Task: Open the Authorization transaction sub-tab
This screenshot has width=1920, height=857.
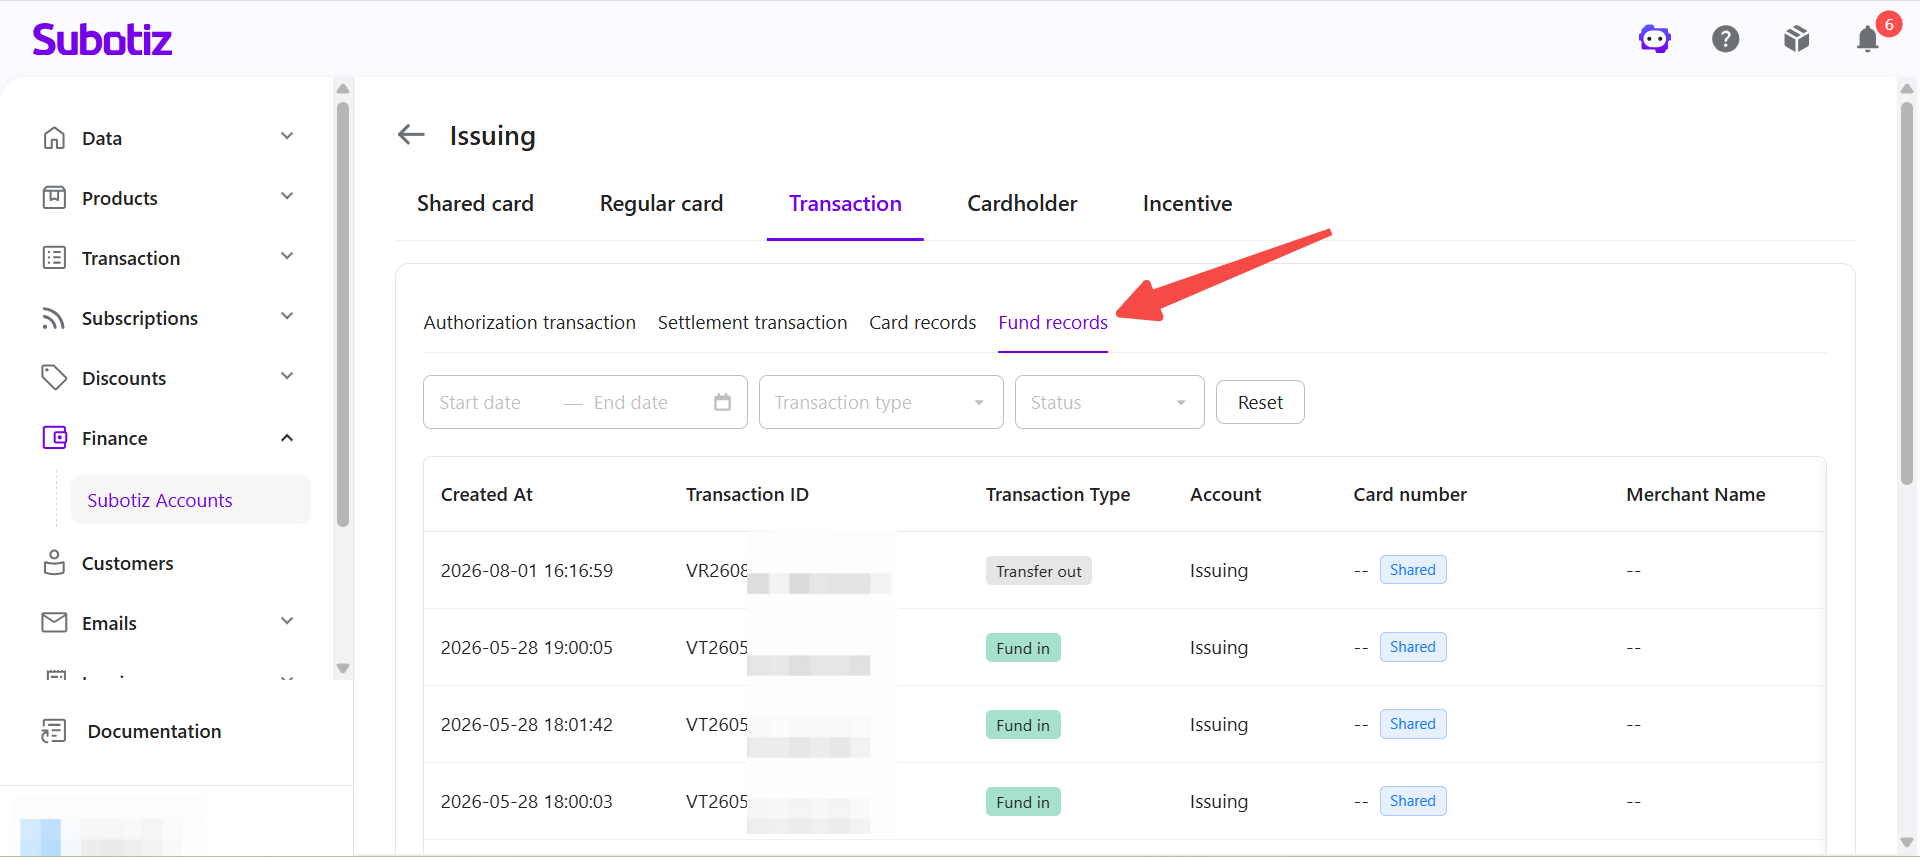Action: 529,323
